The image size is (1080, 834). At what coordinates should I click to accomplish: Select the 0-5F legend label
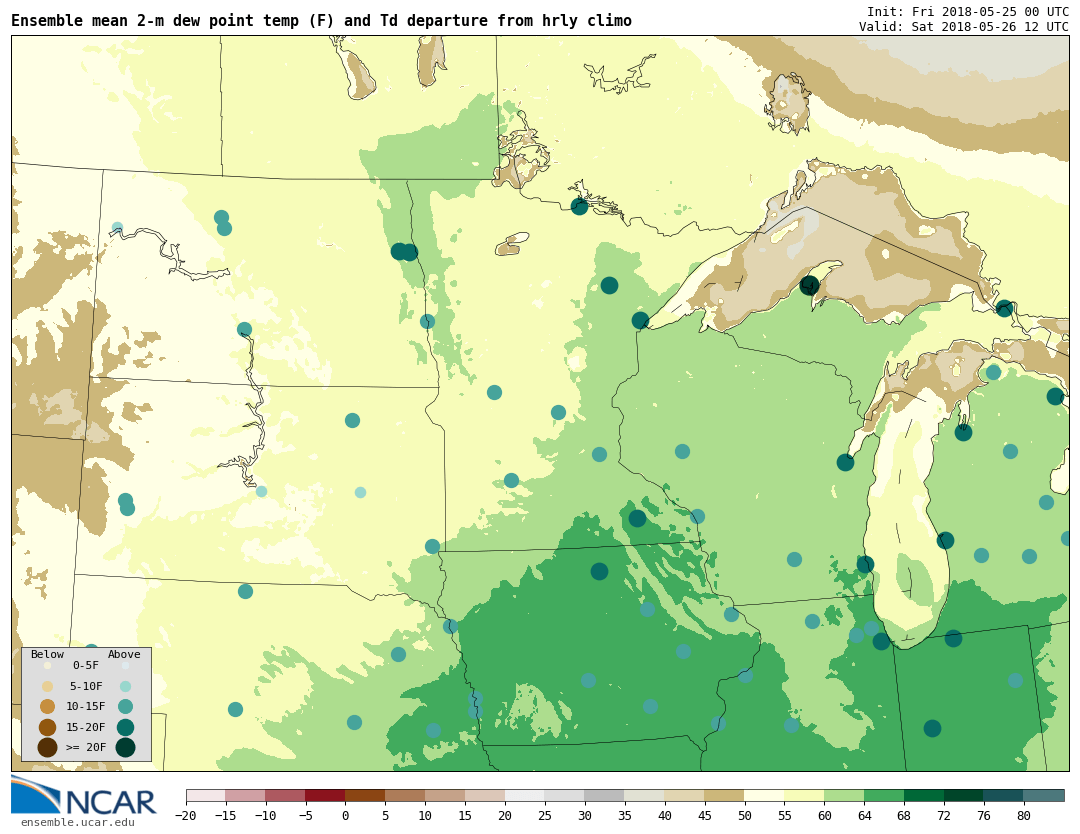tap(86, 665)
